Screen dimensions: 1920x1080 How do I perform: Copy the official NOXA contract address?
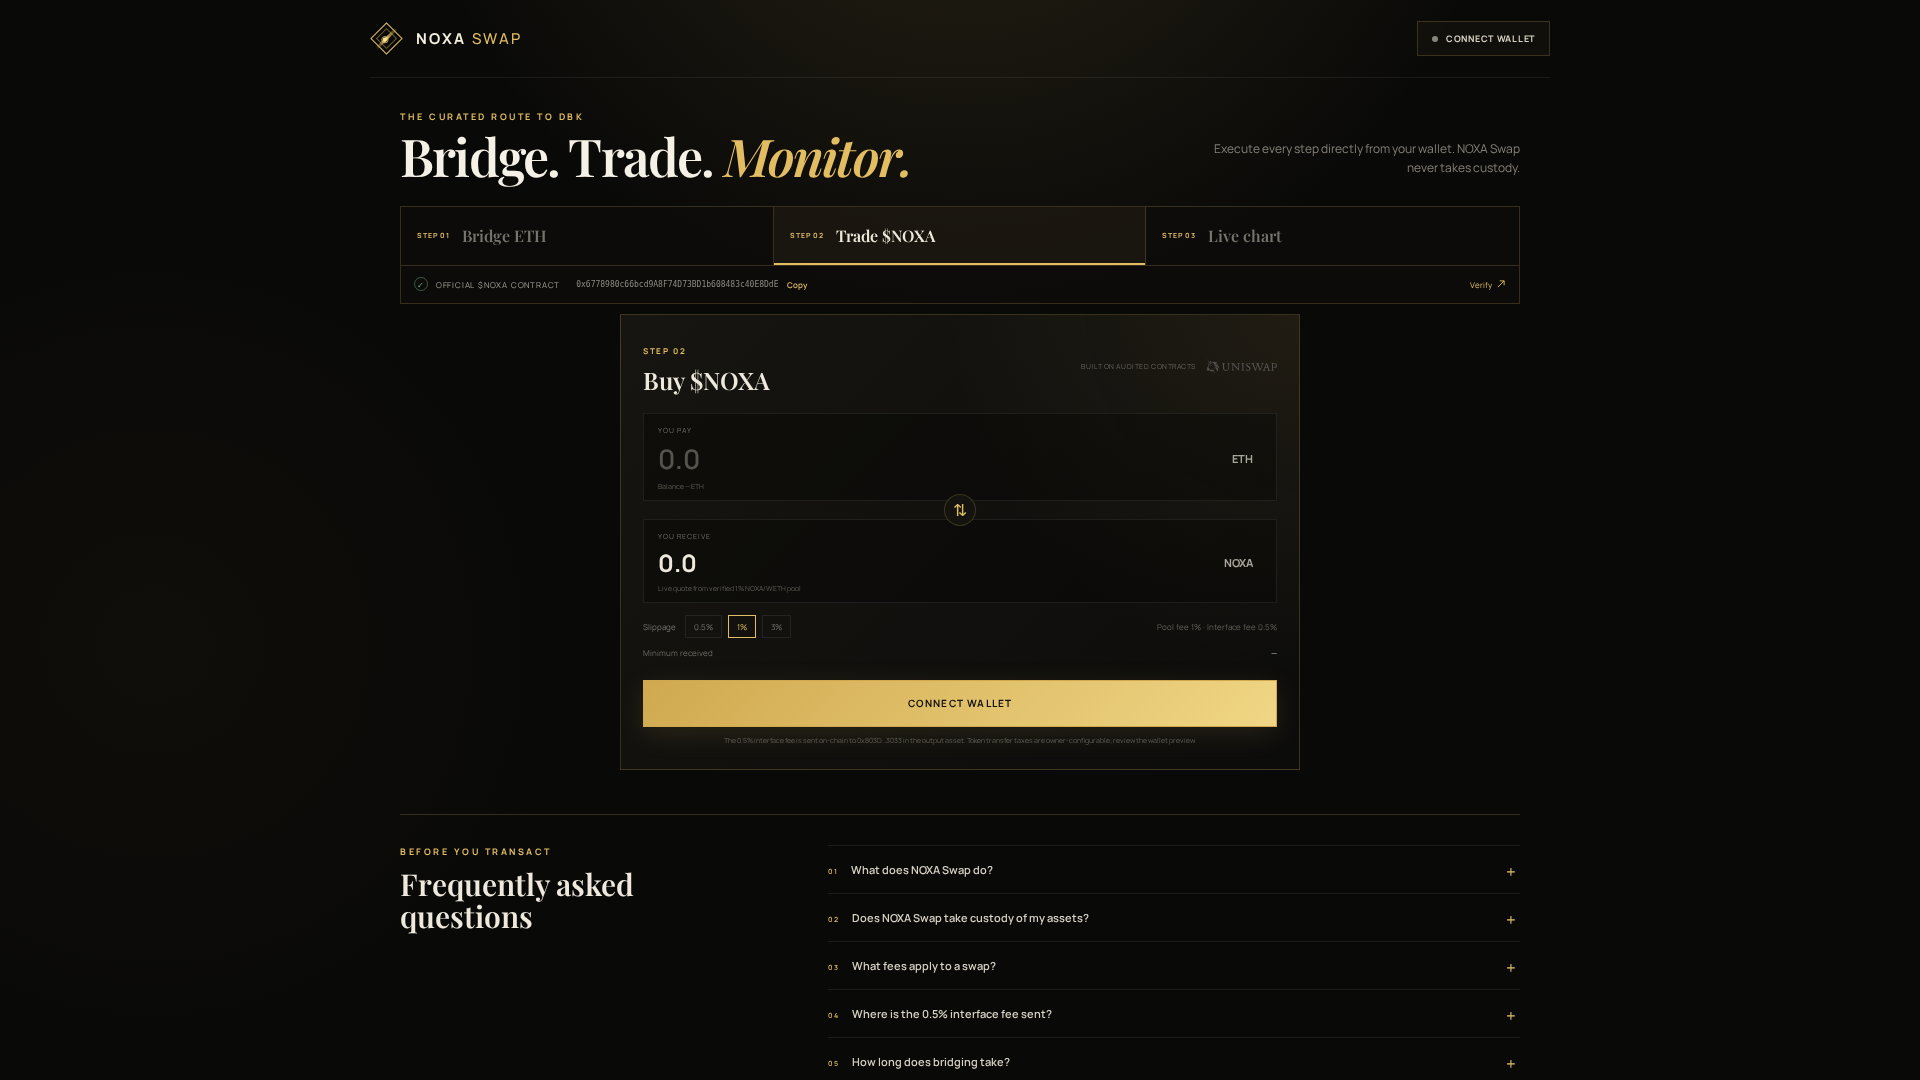tap(797, 285)
